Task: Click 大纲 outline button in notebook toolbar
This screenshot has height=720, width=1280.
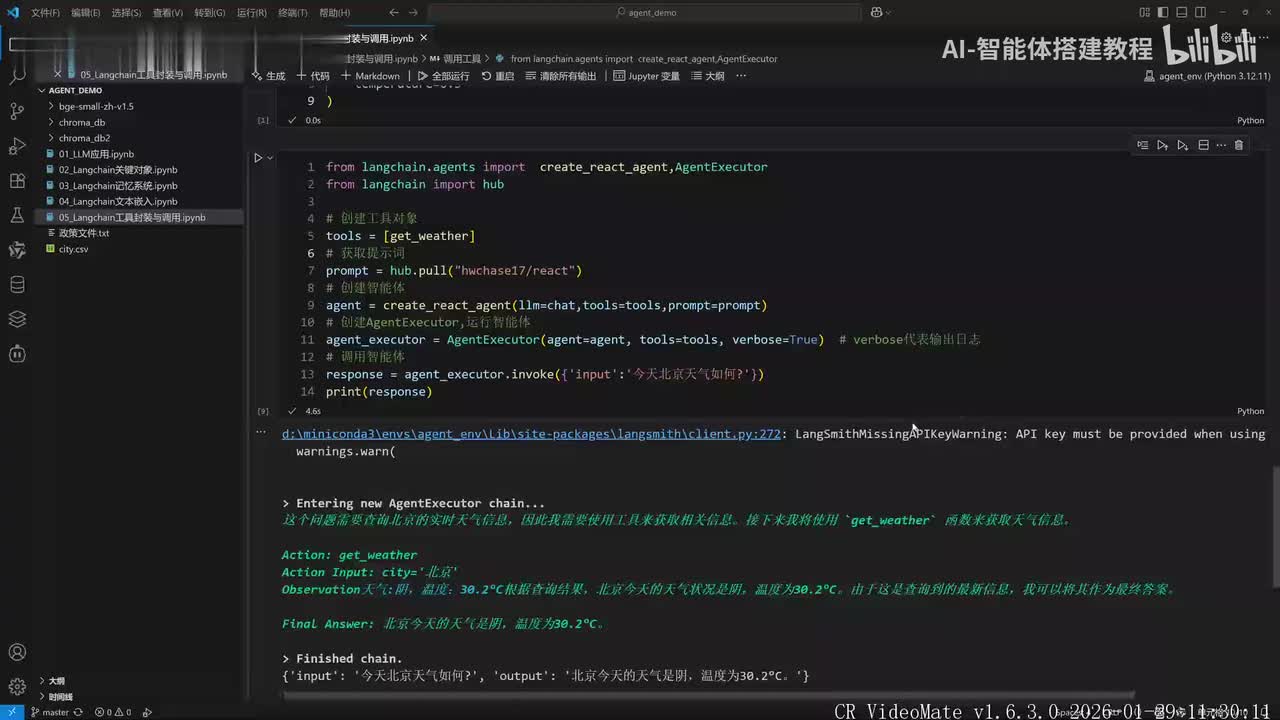Action: tap(707, 76)
